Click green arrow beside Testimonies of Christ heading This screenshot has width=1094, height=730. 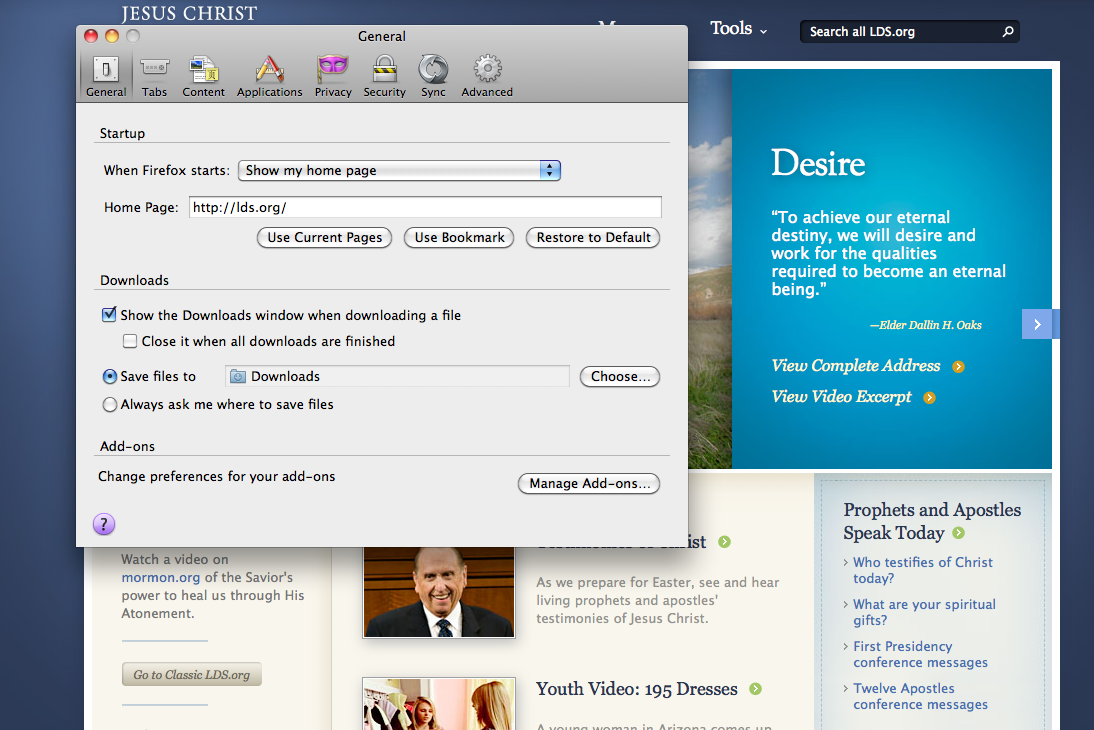725,542
